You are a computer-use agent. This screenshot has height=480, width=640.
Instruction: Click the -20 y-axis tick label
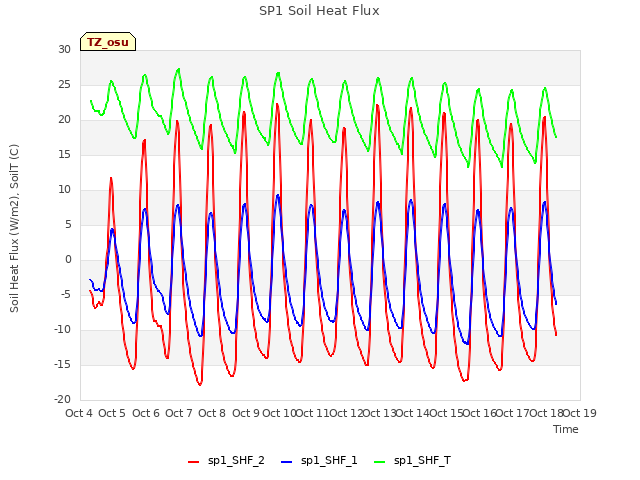point(62,400)
